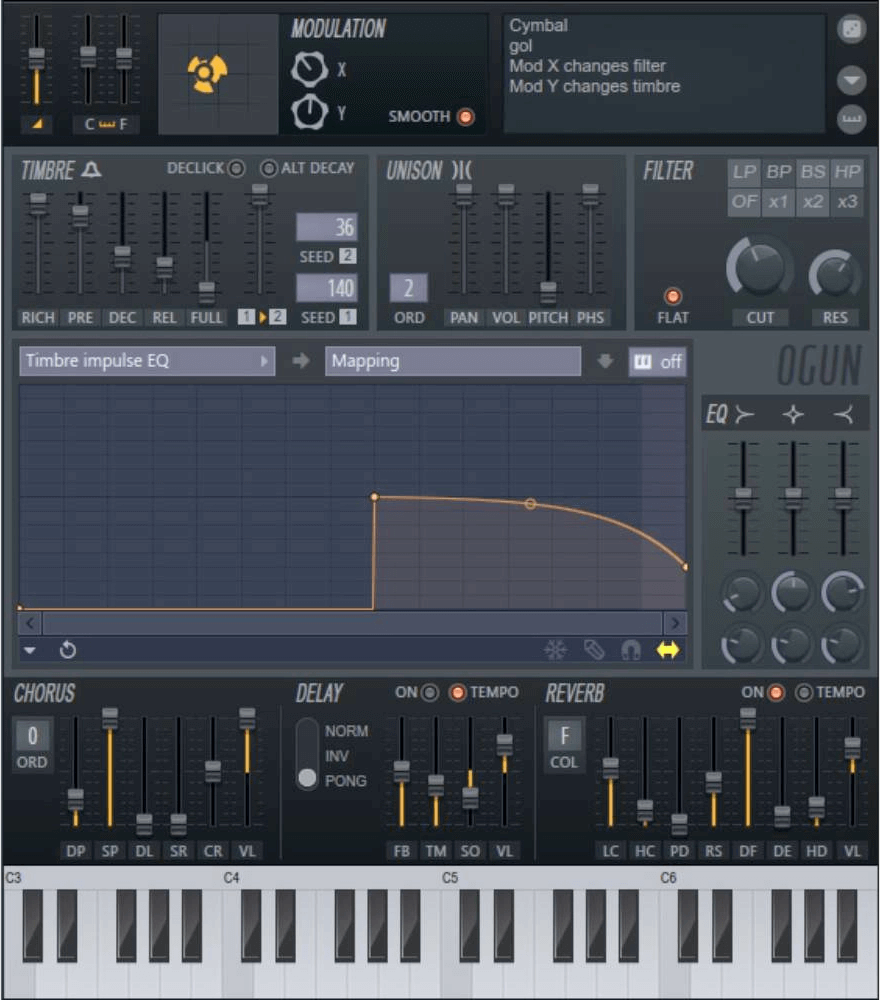The image size is (880, 1000).
Task: Click the snap magnet icon in envelope editor
Action: pos(630,651)
